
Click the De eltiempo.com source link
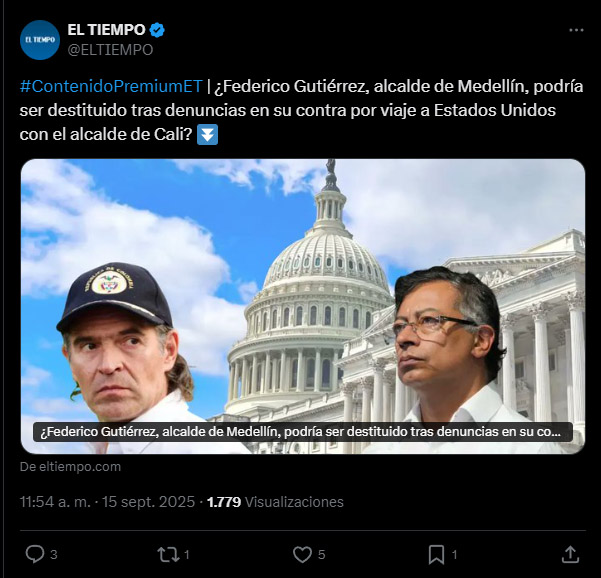tap(70, 466)
